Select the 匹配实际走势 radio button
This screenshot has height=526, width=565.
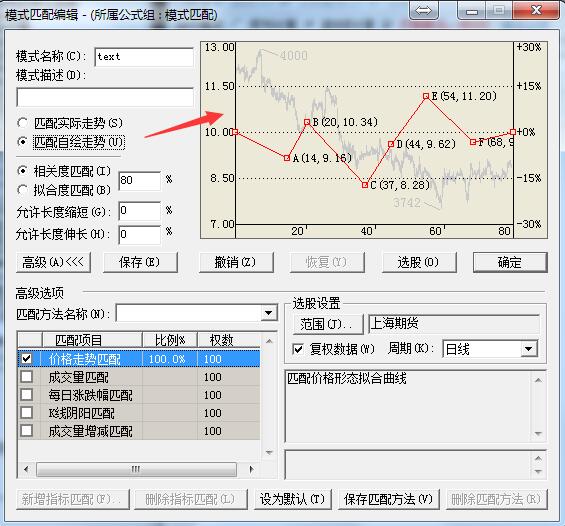[x=22, y=123]
